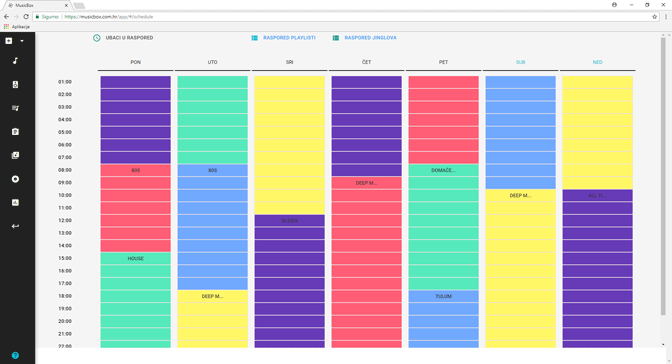672x364 pixels.
Task: Open the Aplikacije apps bookmark
Action: (x=17, y=27)
